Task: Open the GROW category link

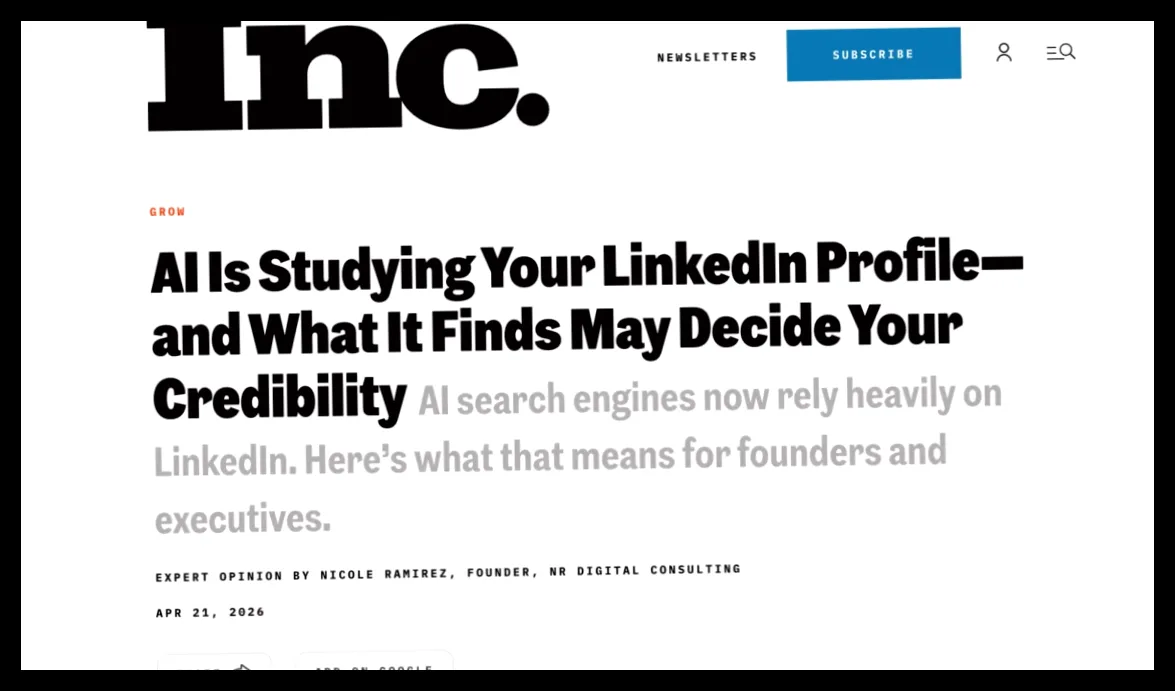Action: tap(168, 212)
